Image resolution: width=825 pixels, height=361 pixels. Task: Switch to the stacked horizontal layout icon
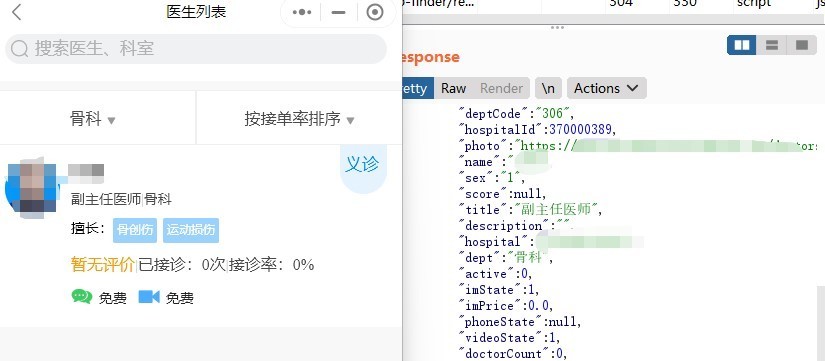772,45
